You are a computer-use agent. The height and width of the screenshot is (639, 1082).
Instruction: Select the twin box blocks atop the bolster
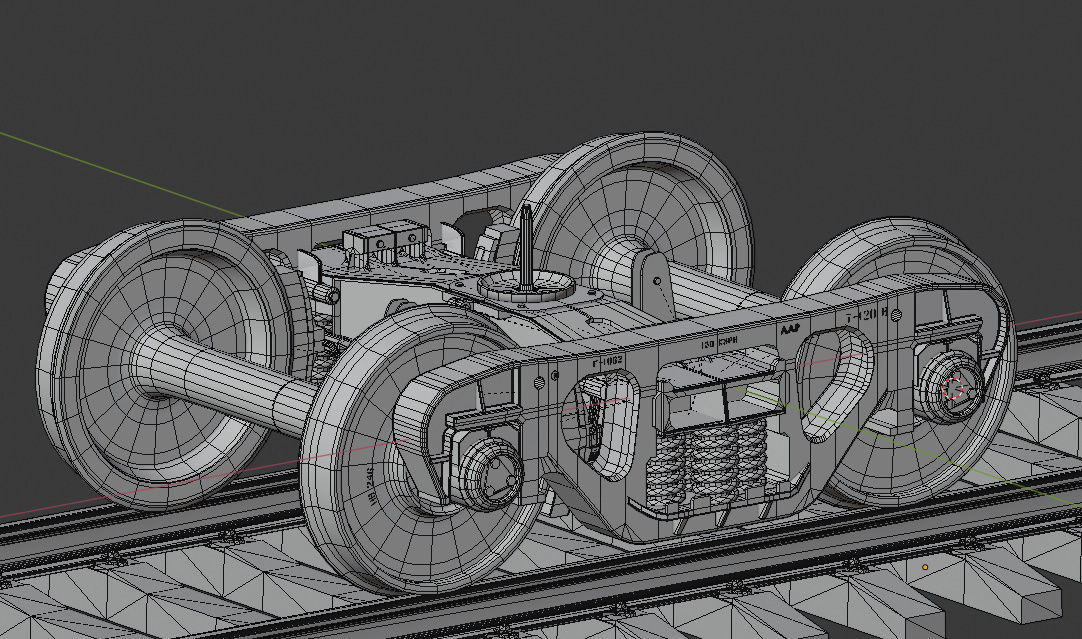pyautogui.click(x=383, y=239)
